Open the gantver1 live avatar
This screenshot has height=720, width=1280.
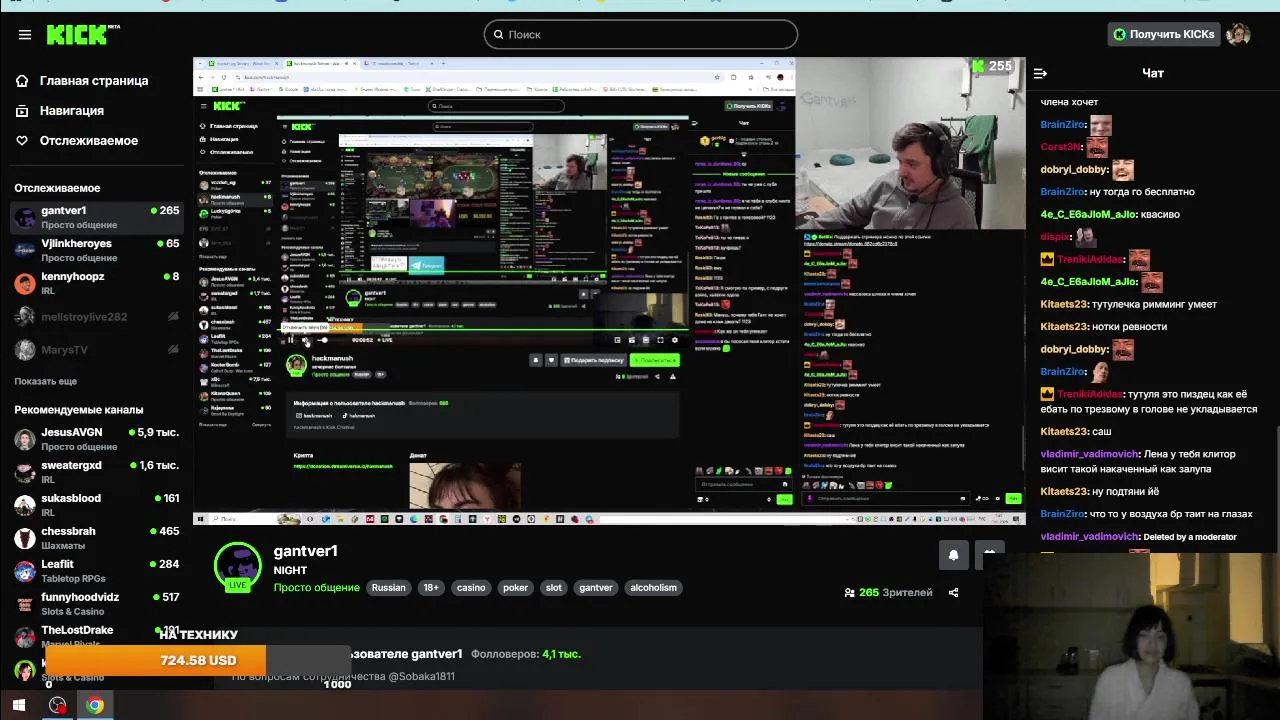click(x=238, y=567)
